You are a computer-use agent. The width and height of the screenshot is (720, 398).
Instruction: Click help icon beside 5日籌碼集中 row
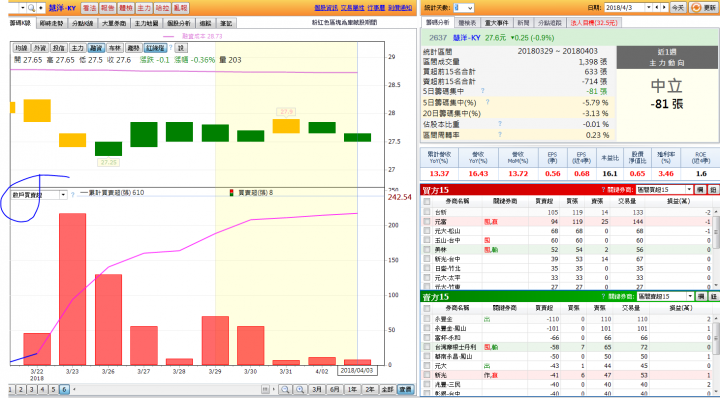coord(483,91)
